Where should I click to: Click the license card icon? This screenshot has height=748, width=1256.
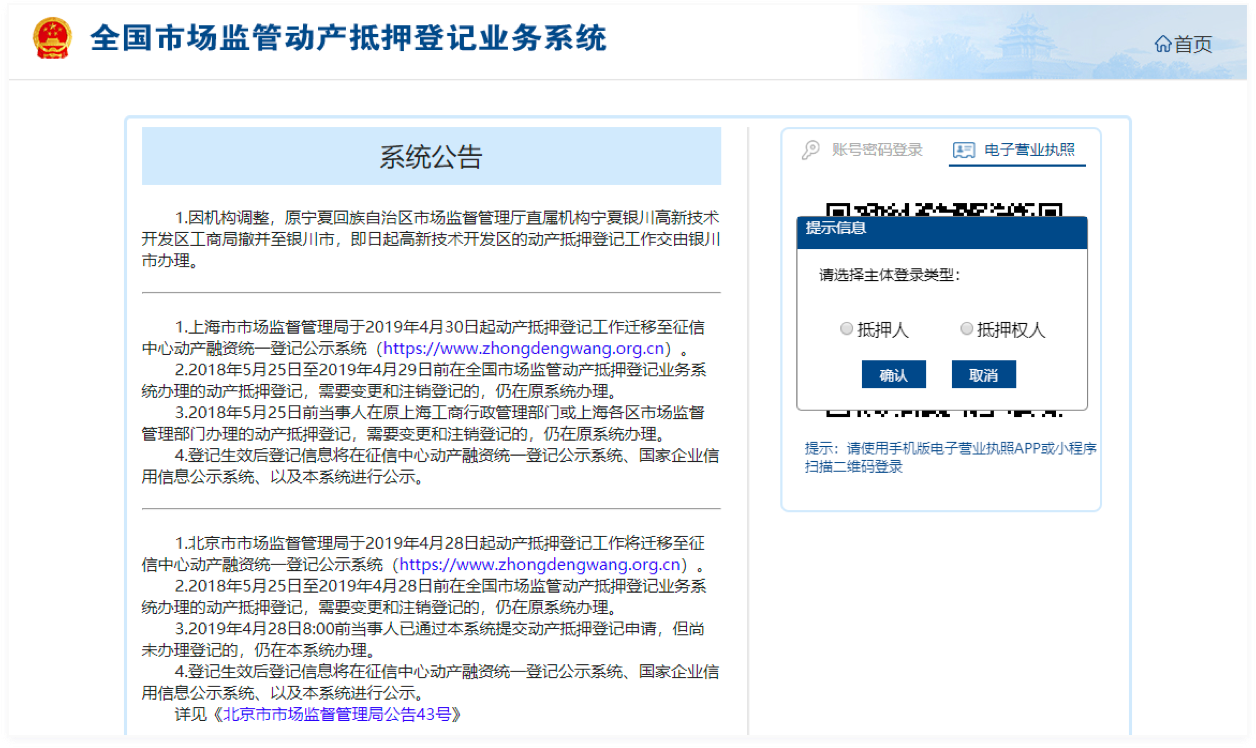[964, 150]
